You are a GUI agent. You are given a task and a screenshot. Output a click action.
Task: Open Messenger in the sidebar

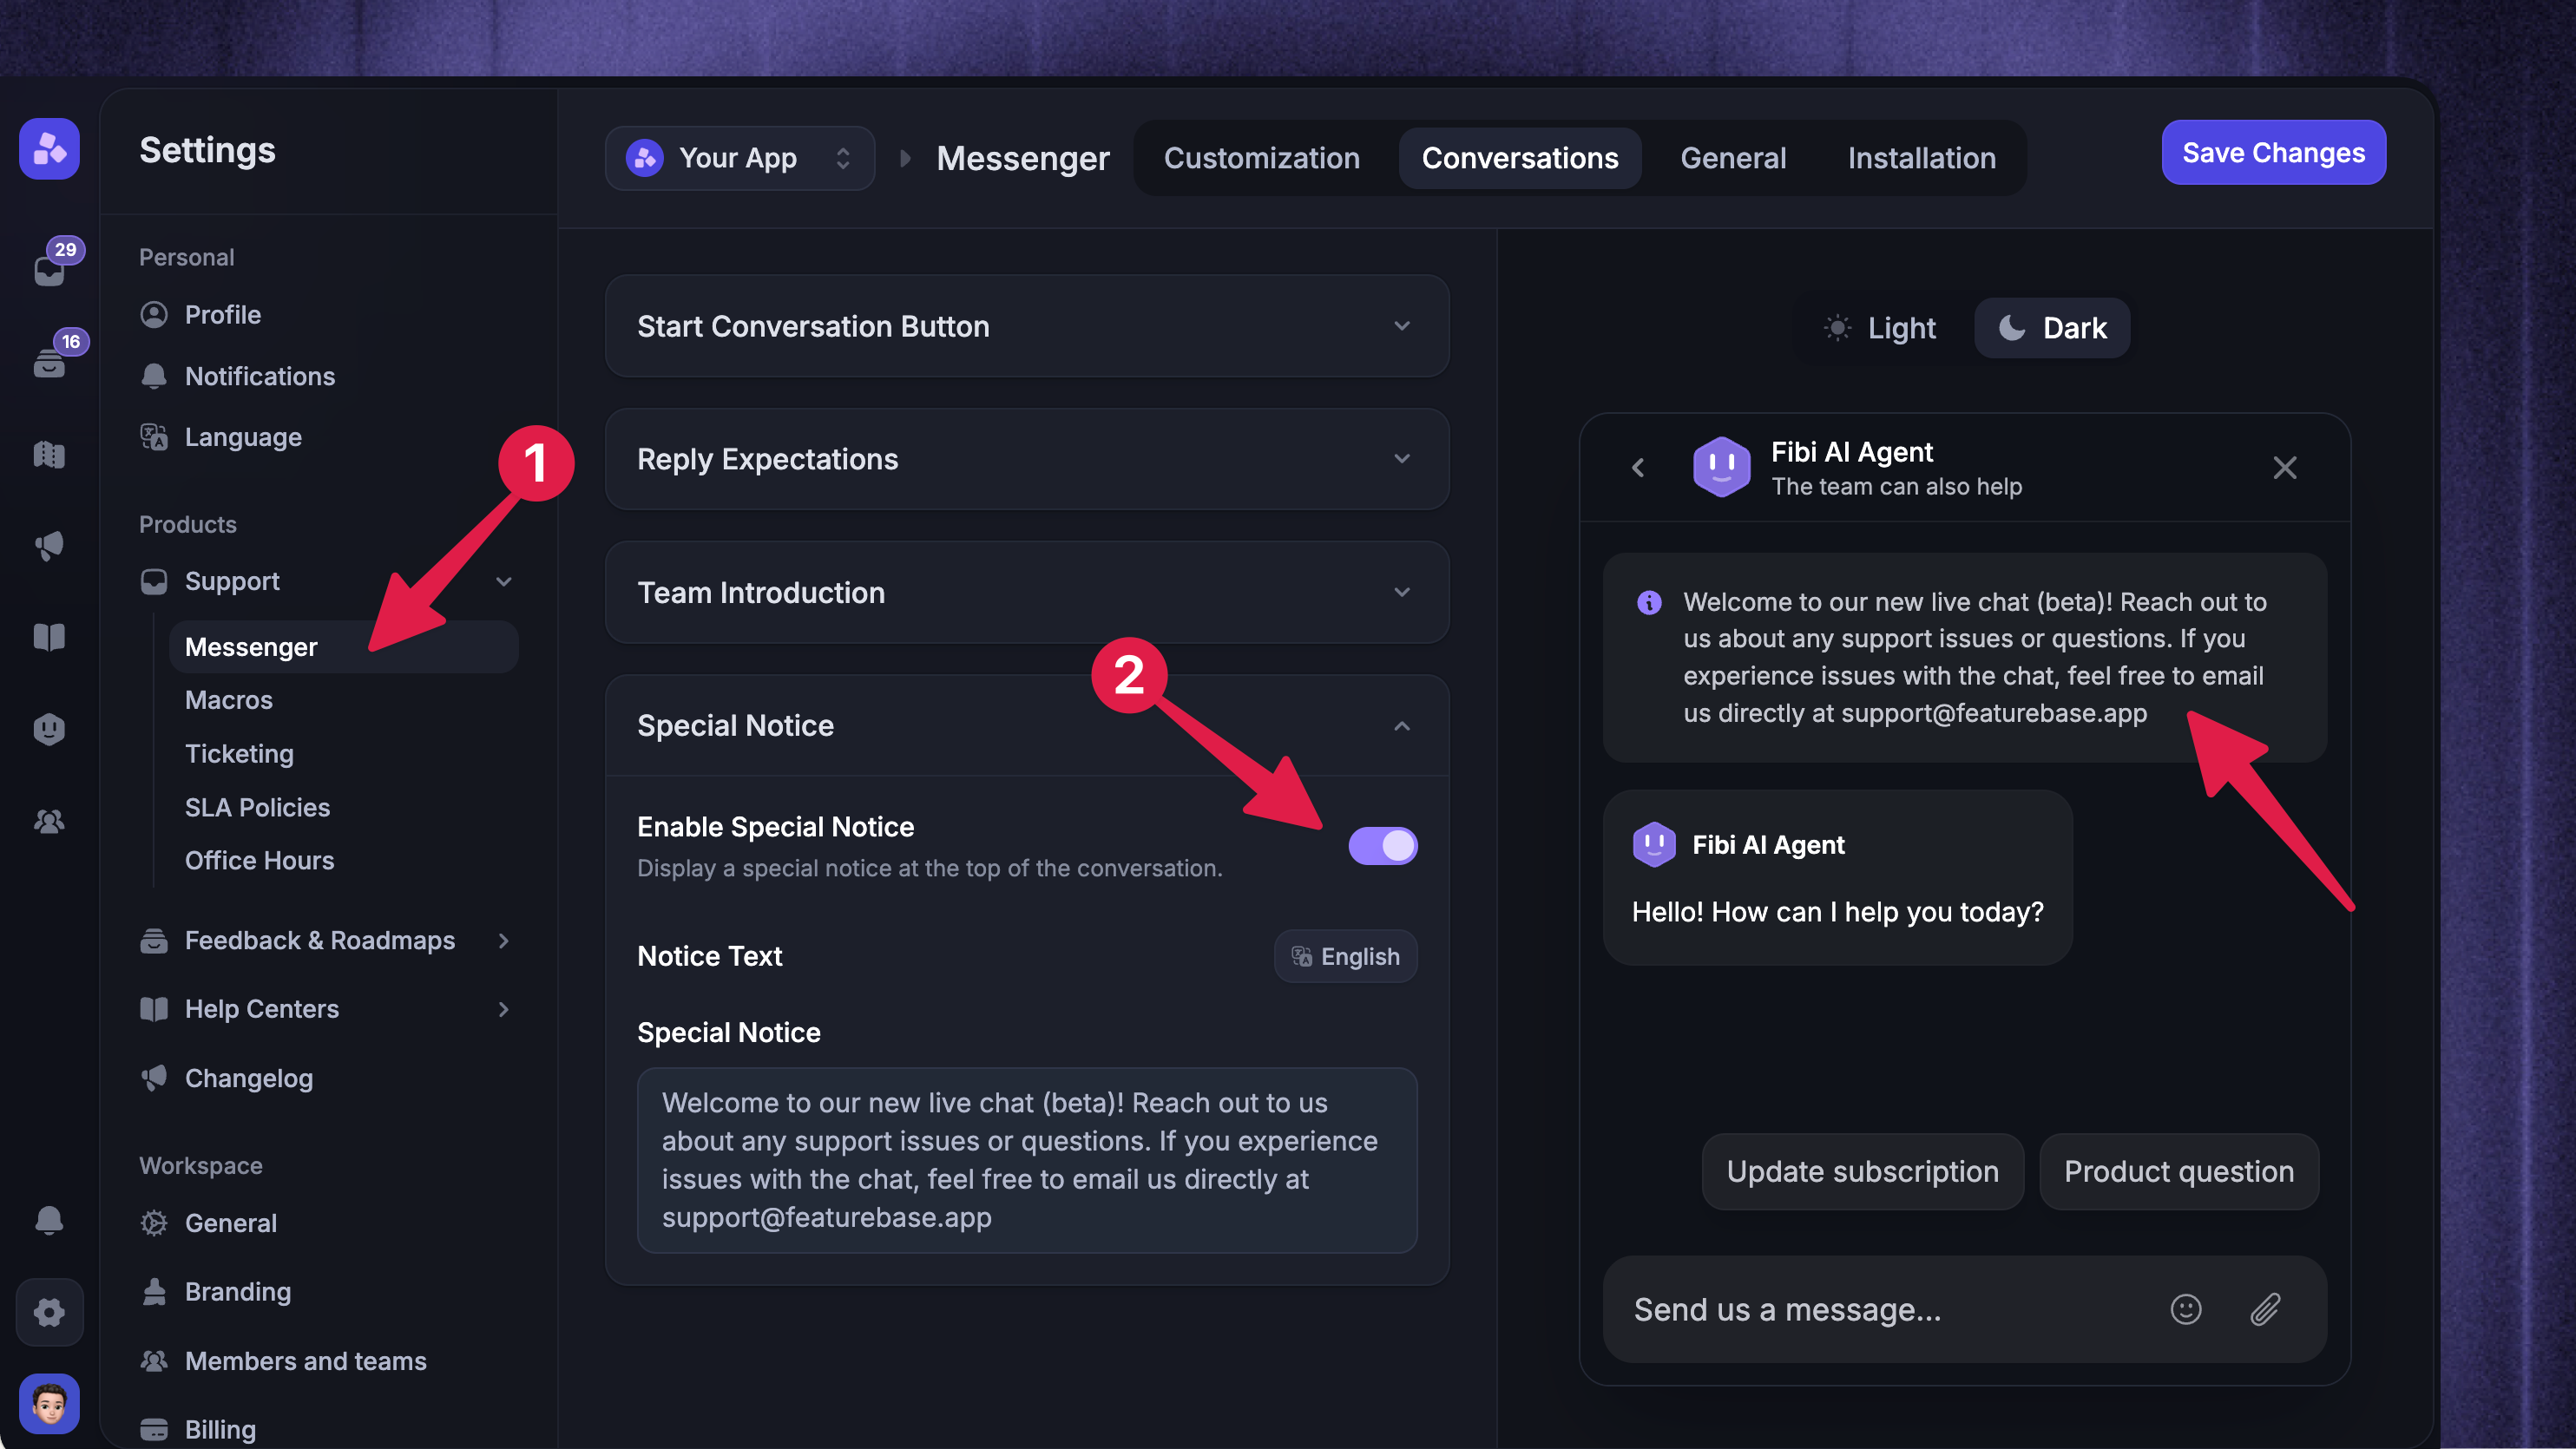pos(343,647)
